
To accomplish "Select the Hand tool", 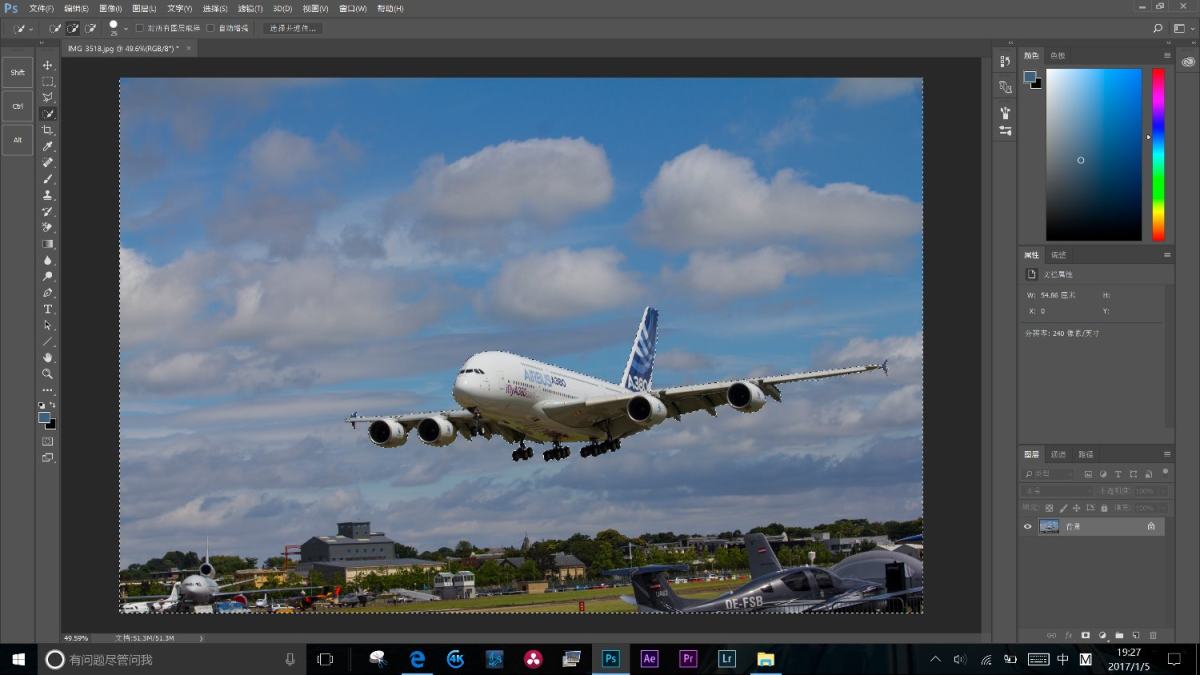I will [47, 357].
